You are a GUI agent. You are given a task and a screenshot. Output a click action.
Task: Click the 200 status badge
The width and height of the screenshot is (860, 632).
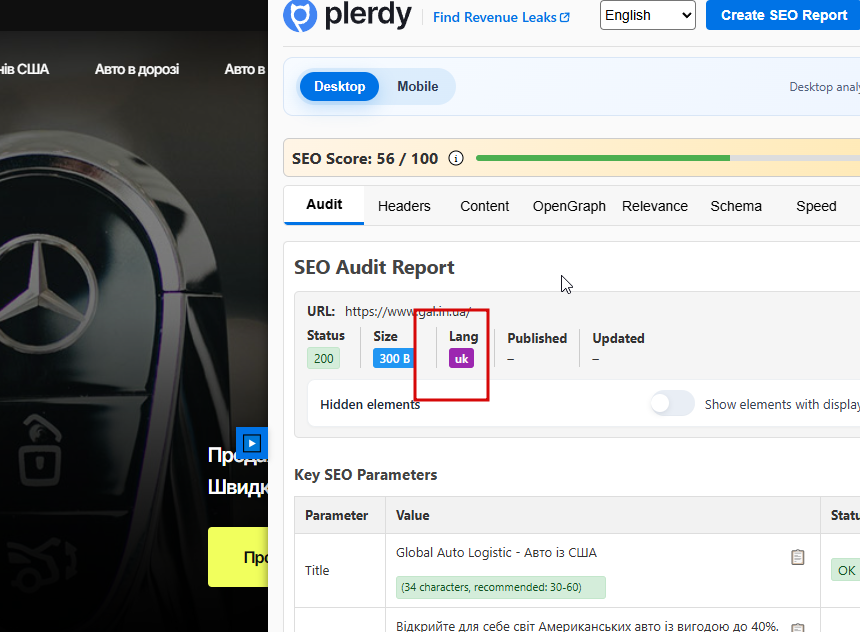pos(324,359)
